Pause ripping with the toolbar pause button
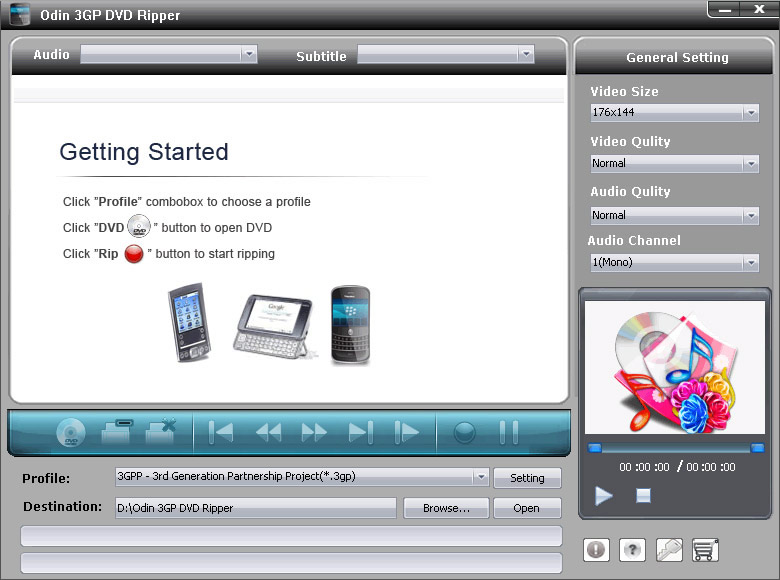780x580 pixels. pos(509,432)
